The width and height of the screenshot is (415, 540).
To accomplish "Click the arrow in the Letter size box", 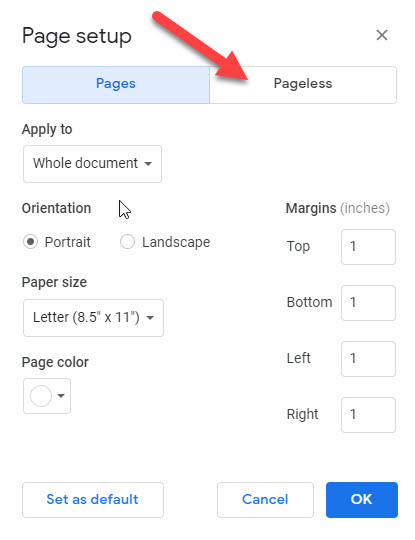I will point(150,318).
